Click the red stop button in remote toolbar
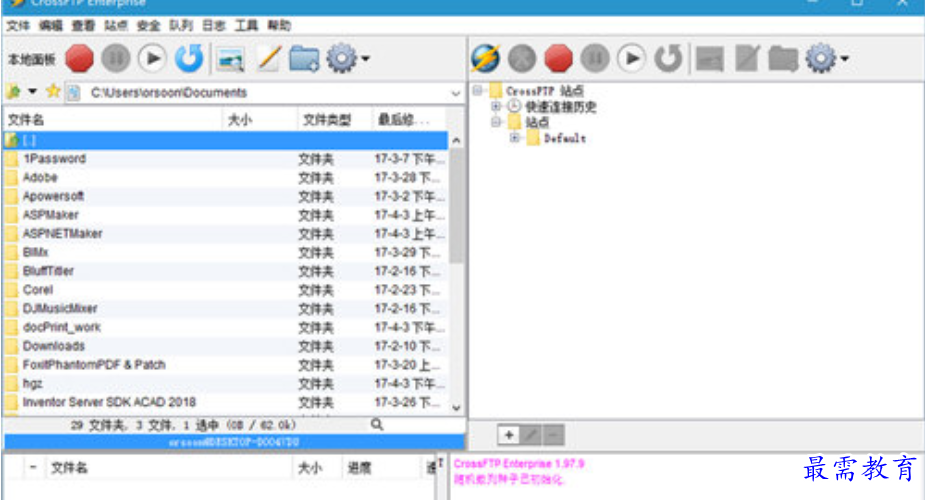This screenshot has width=925, height=500. (558, 58)
